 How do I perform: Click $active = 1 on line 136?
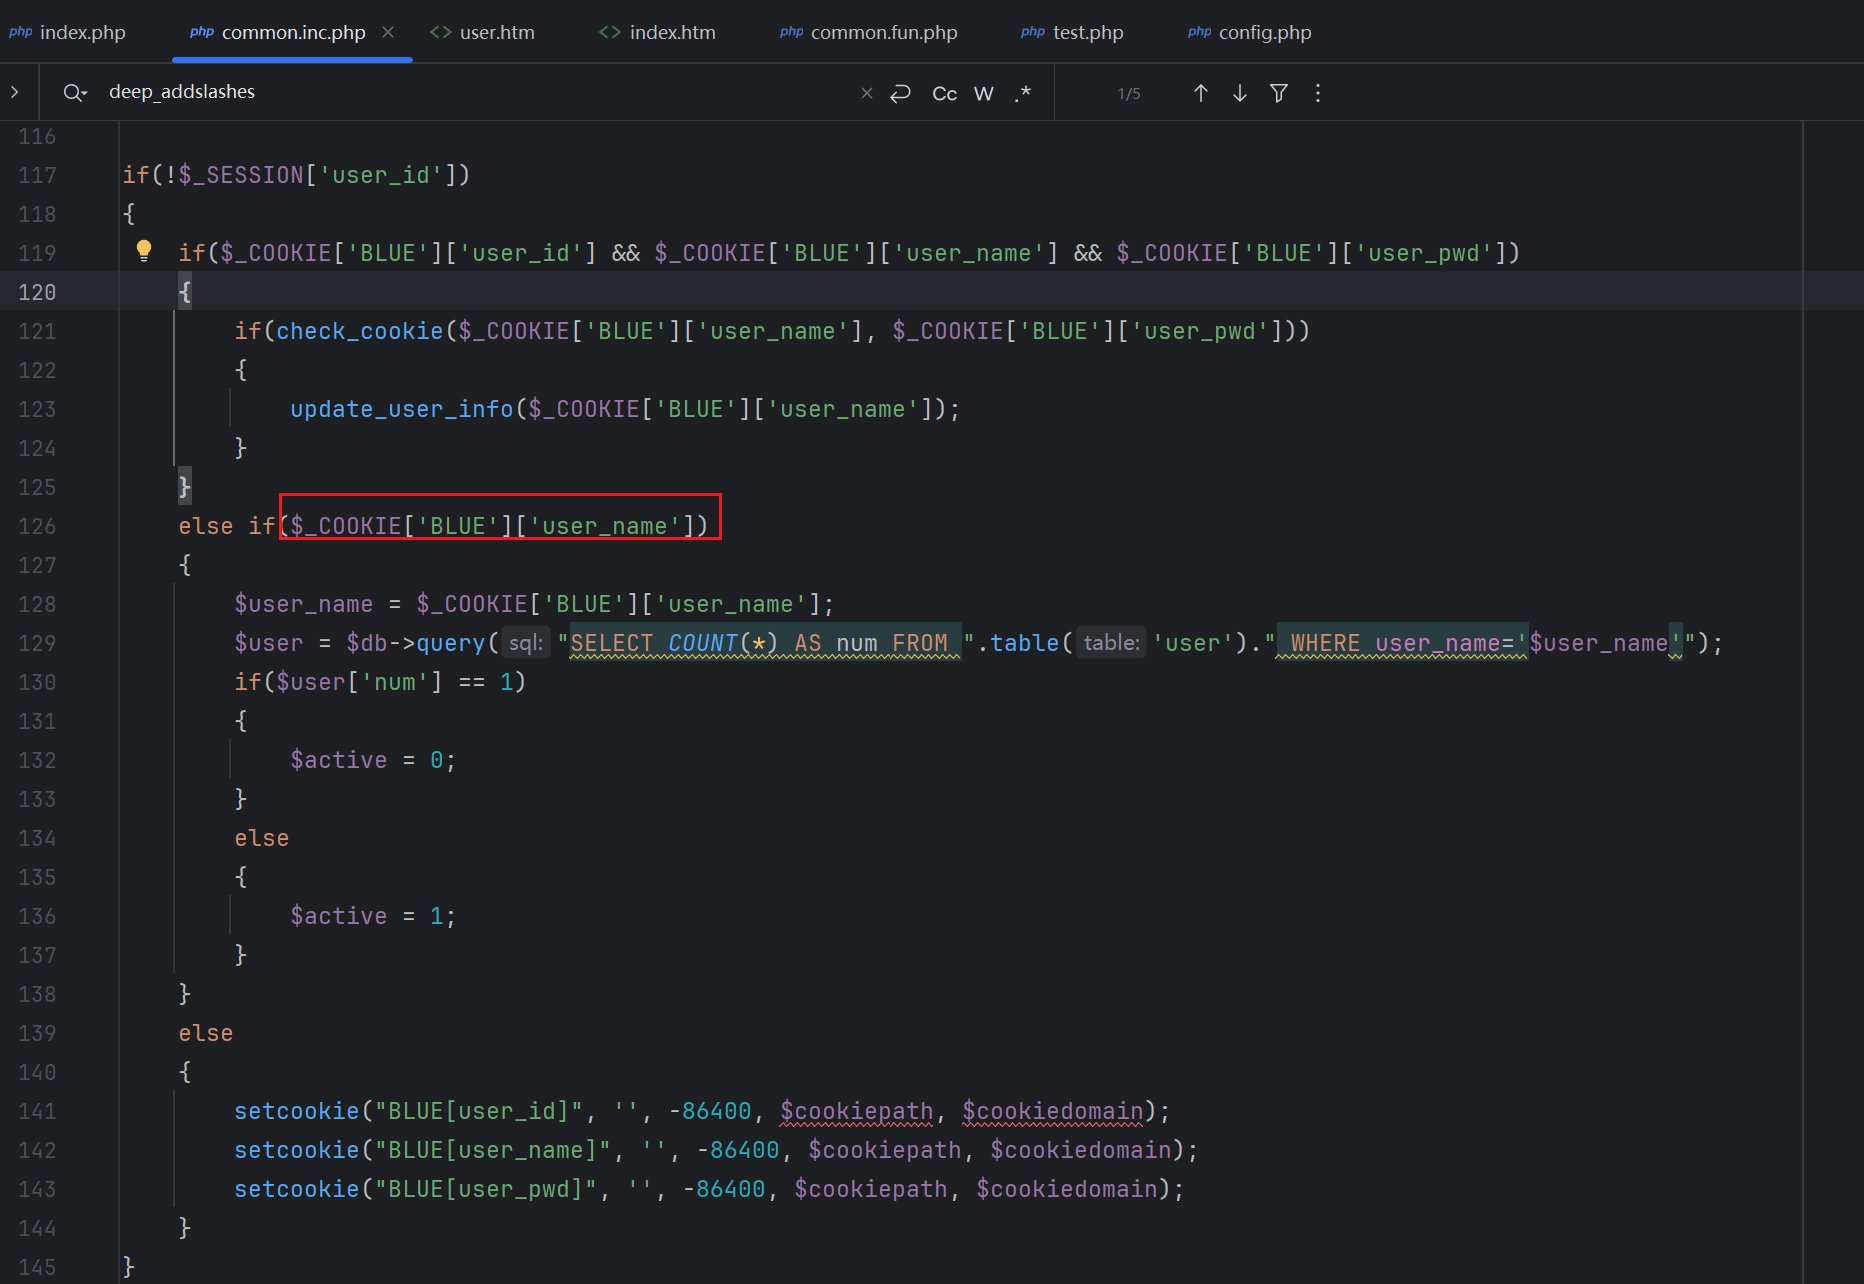click(373, 916)
